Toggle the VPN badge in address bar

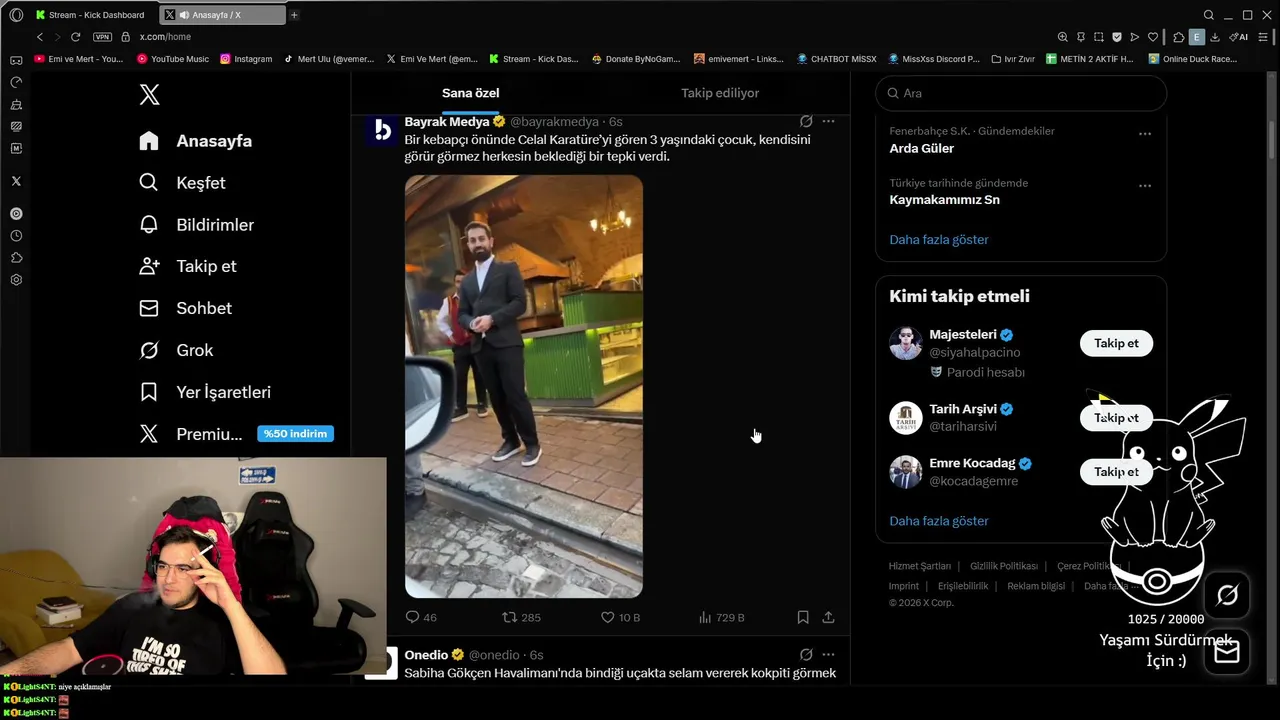pyautogui.click(x=102, y=37)
